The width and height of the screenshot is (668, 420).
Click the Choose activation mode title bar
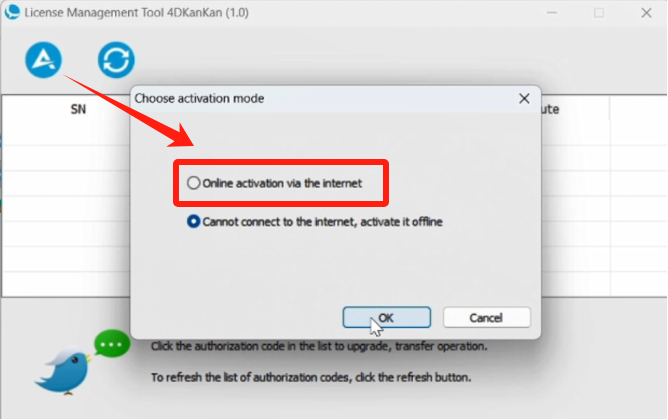point(324,98)
